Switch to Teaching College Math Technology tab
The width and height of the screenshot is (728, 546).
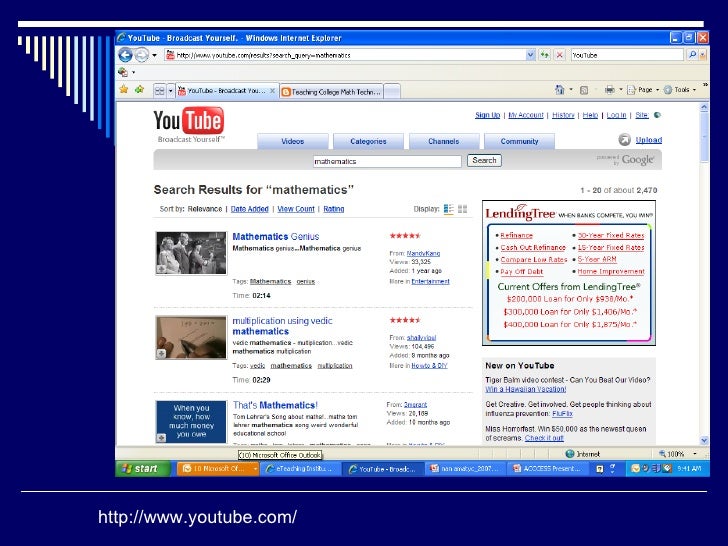[332, 92]
